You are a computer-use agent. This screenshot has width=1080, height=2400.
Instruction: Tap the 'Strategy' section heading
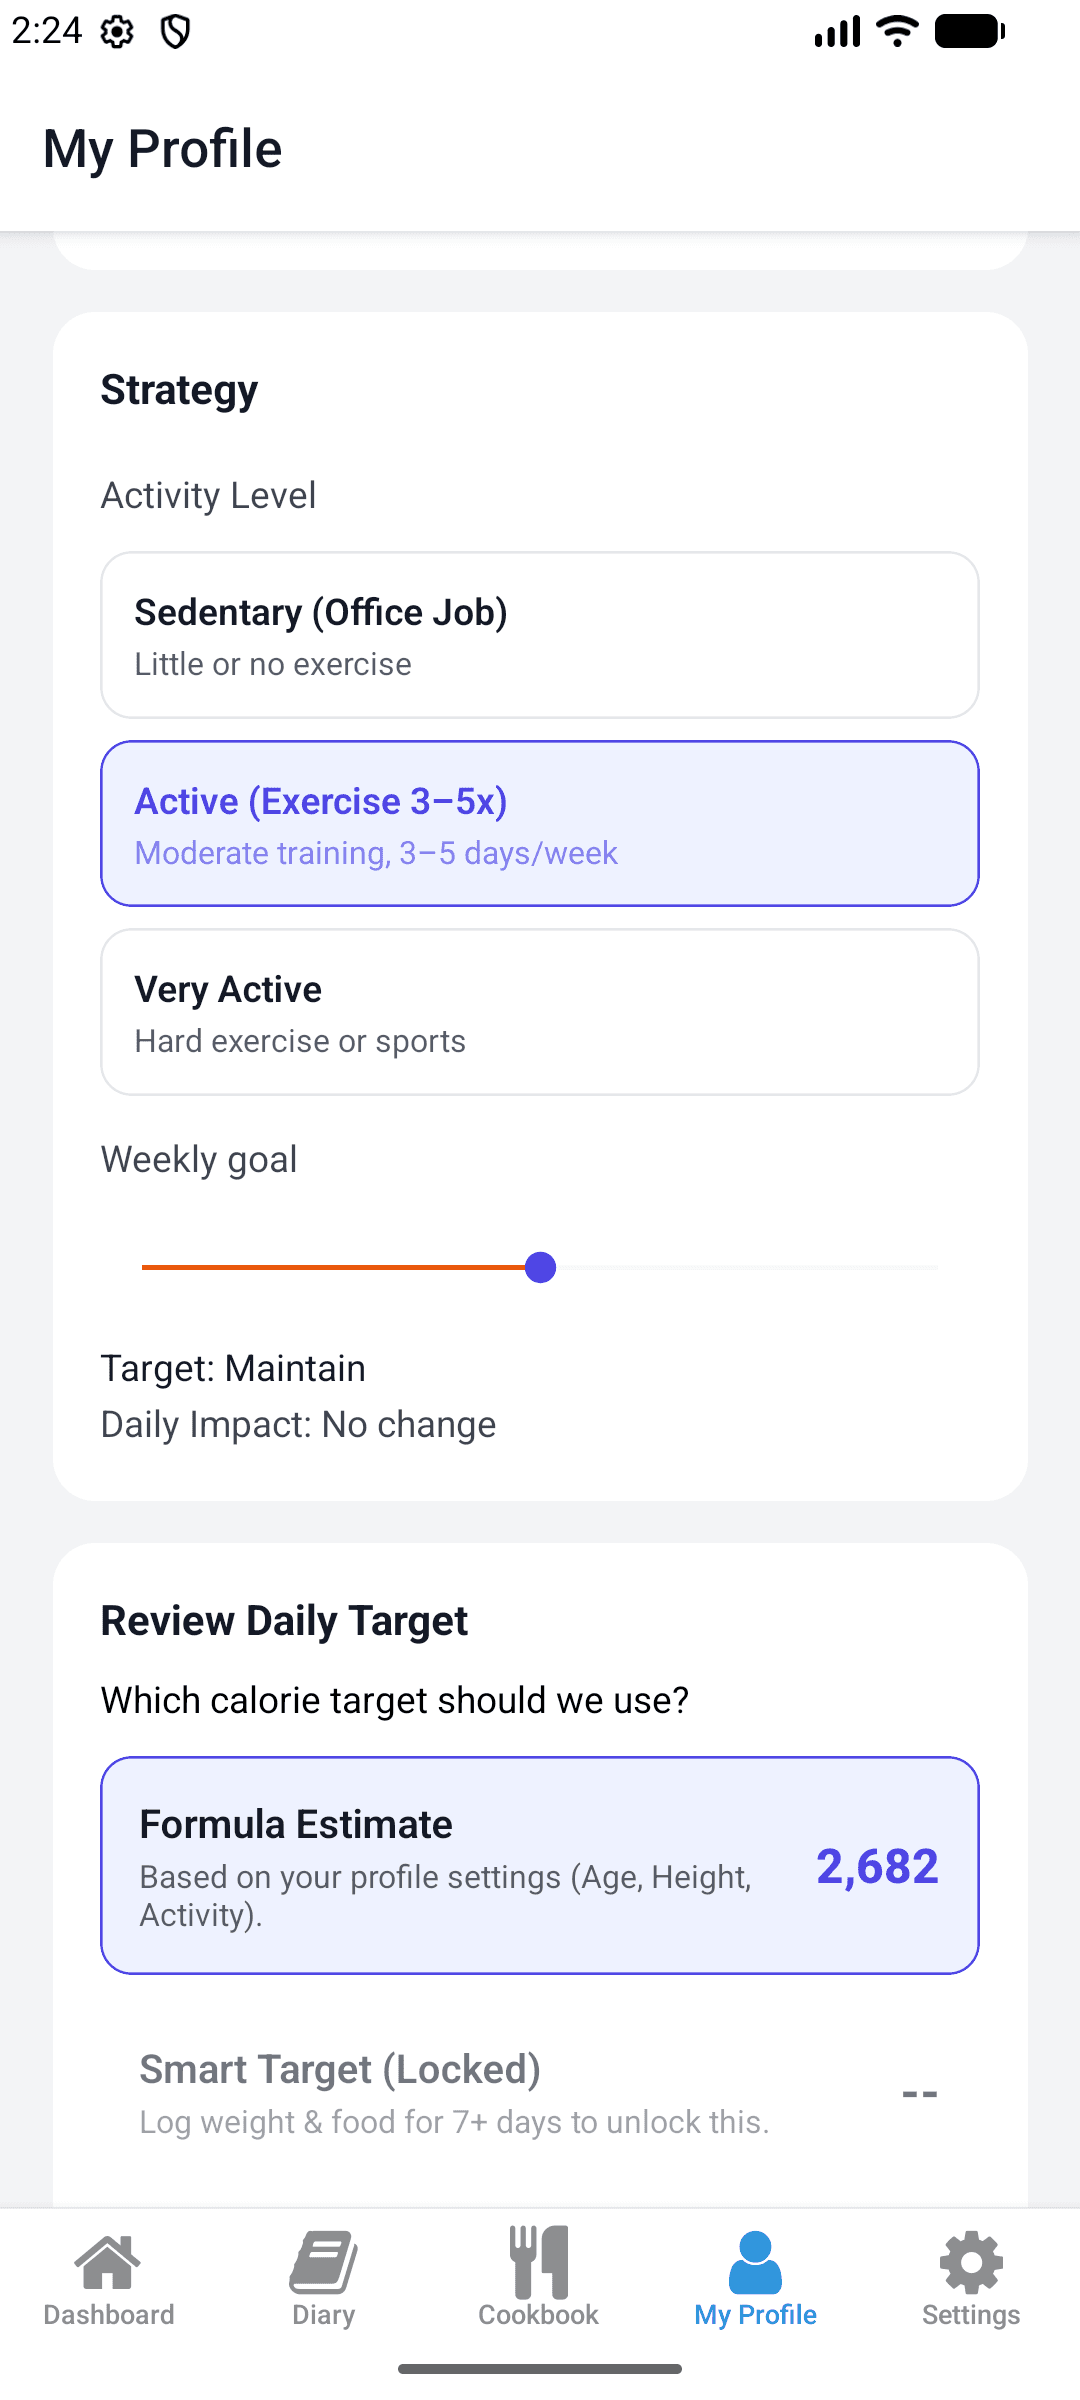click(178, 390)
